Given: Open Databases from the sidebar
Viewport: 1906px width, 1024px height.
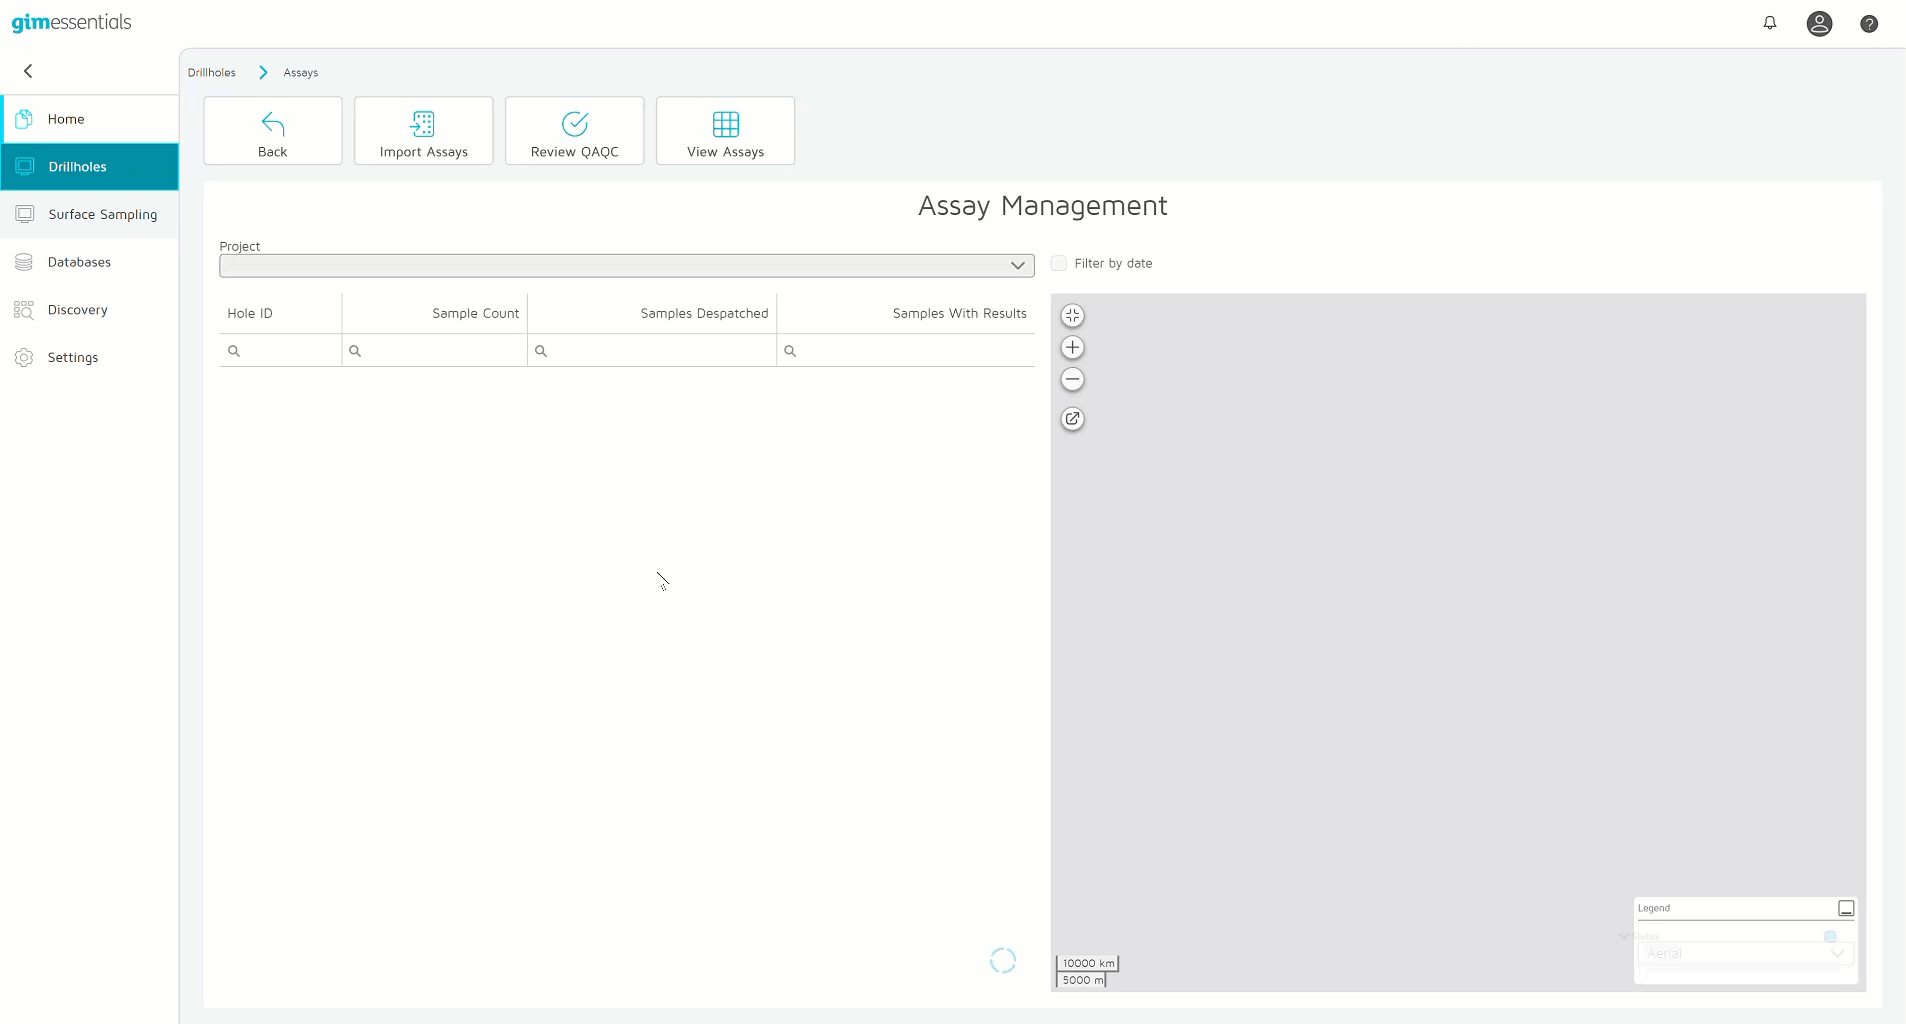Looking at the screenshot, I should click(79, 262).
